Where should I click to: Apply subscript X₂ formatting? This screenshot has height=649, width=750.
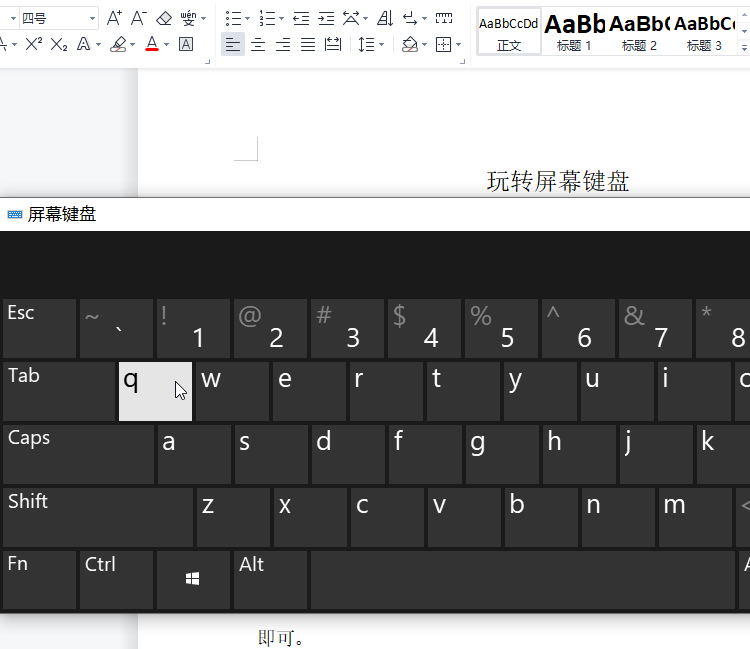[58, 44]
